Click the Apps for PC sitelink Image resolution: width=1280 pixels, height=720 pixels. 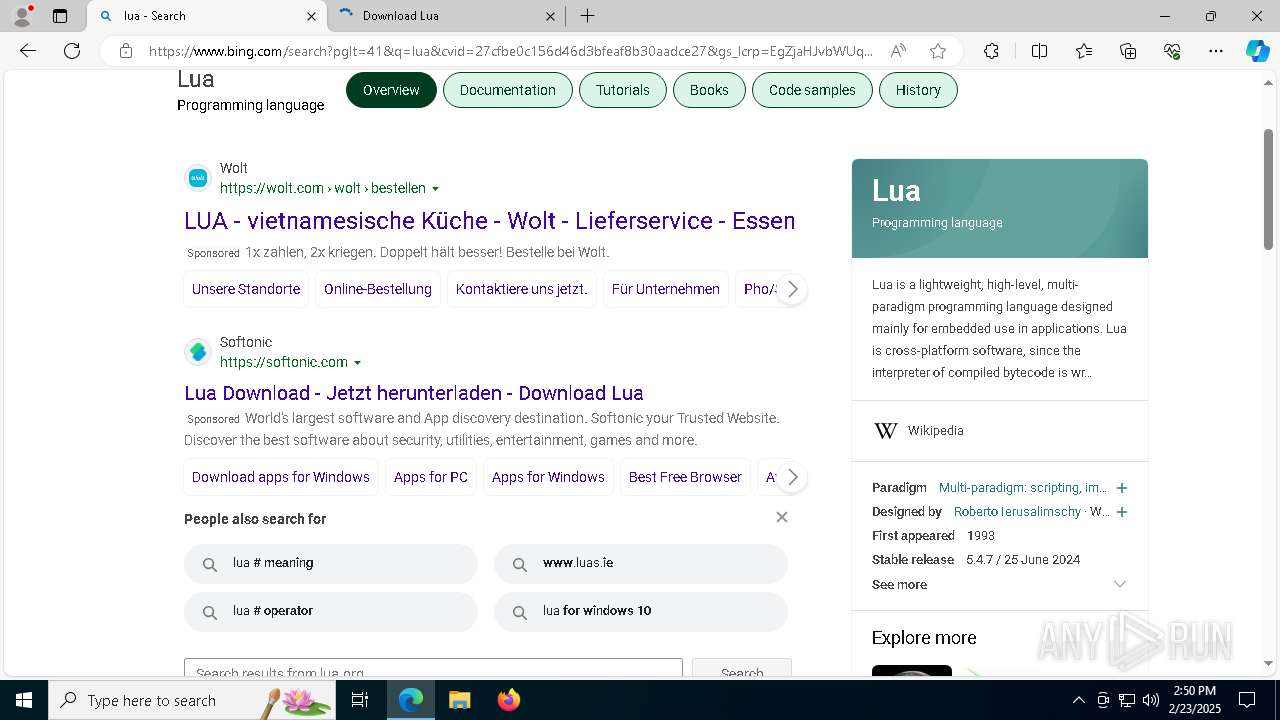431,477
